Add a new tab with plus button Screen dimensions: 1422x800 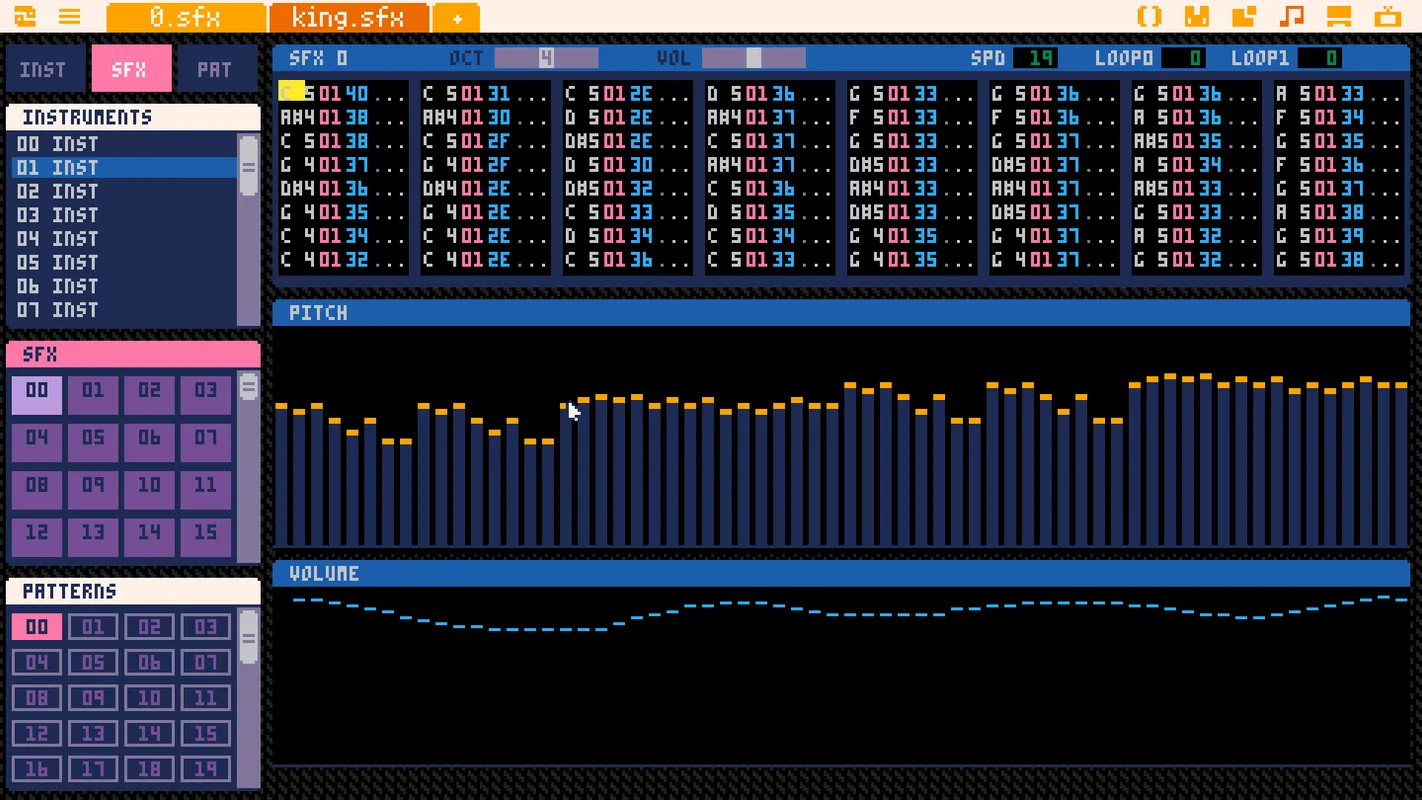pos(457,18)
